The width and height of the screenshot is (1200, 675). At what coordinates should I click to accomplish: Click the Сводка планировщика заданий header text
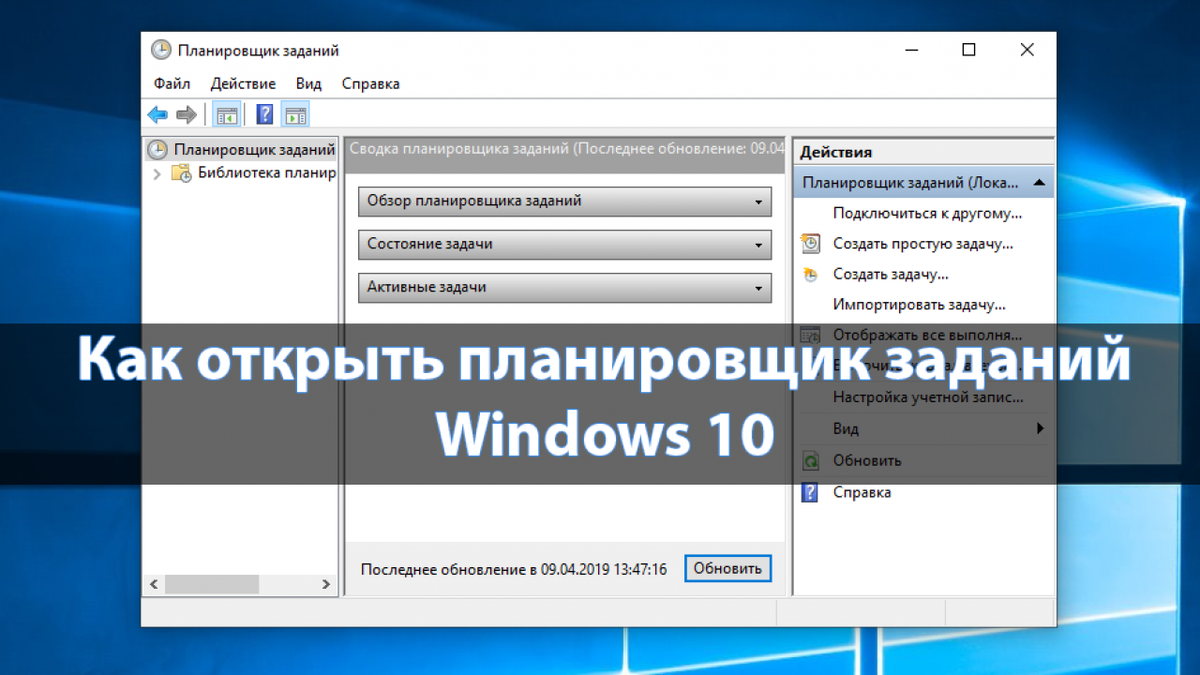point(565,148)
